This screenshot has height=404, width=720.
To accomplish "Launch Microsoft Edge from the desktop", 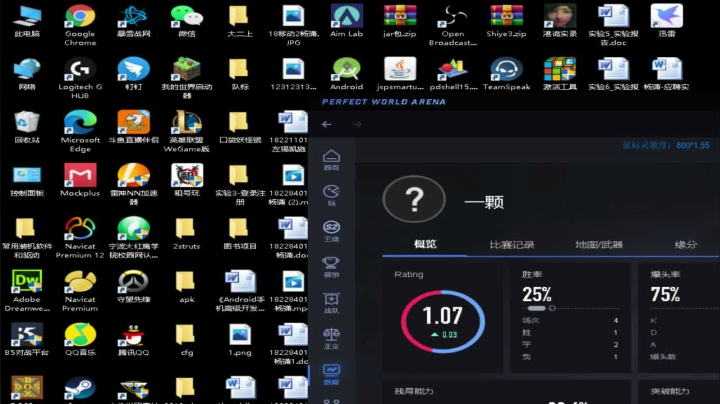I will pos(80,132).
